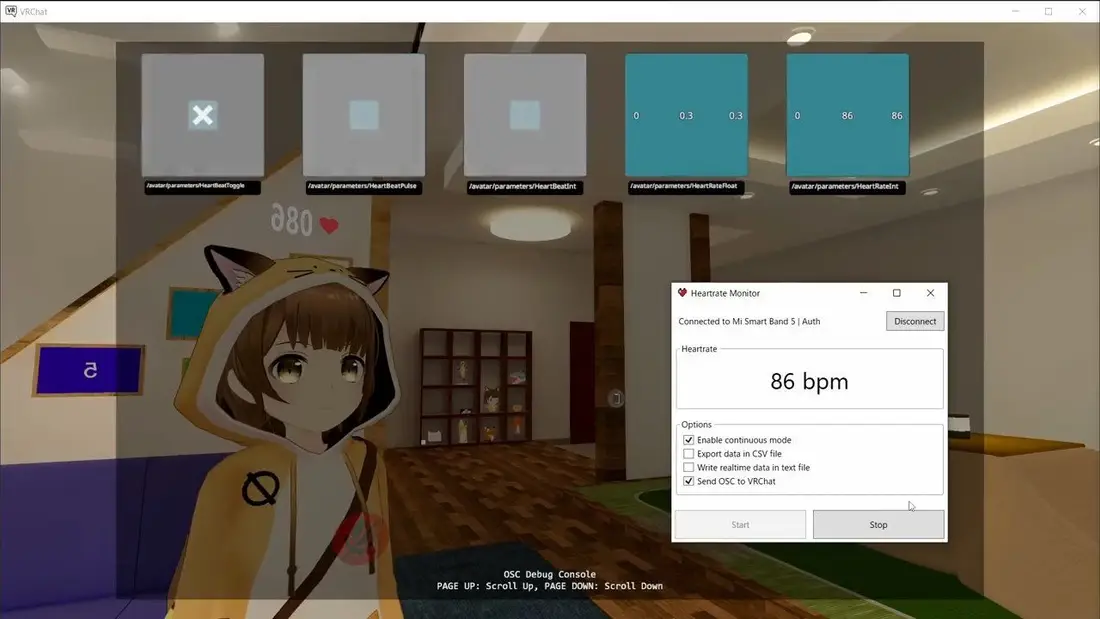Viewport: 1100px width, 619px height.
Task: Click the /avatar/parameters/HeartBeatInt label
Action: (525, 187)
